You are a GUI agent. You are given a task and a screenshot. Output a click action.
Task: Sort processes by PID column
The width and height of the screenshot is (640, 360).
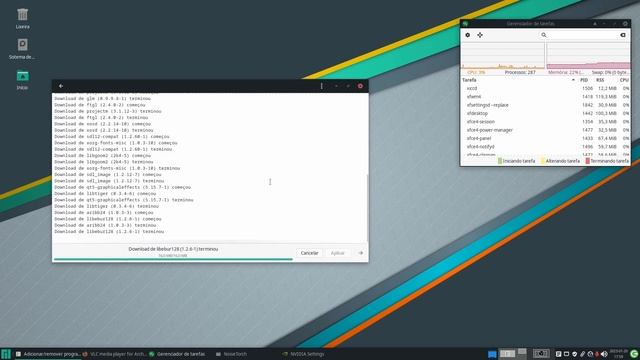[x=584, y=80]
